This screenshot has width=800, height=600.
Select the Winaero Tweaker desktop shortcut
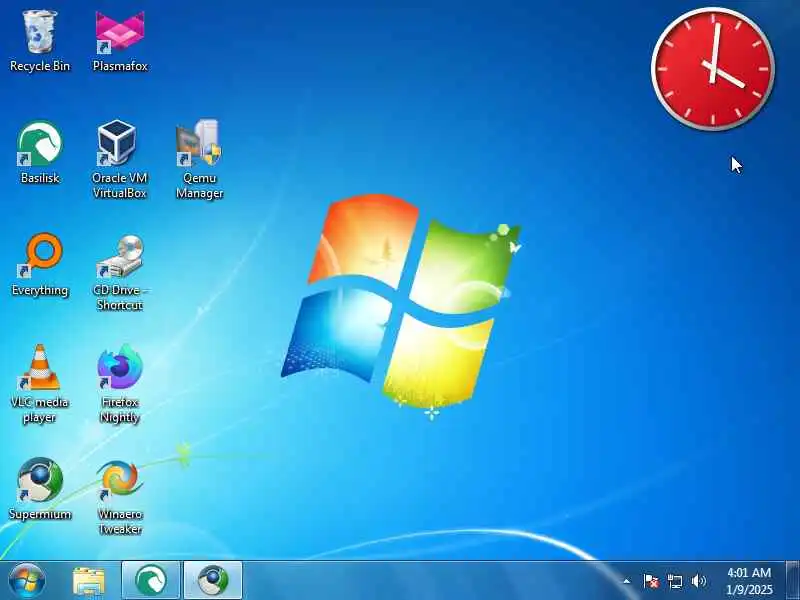pyautogui.click(x=120, y=496)
